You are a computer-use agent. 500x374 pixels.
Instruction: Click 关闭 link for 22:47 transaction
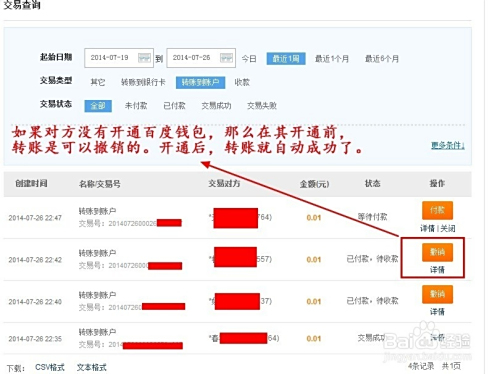click(x=448, y=229)
